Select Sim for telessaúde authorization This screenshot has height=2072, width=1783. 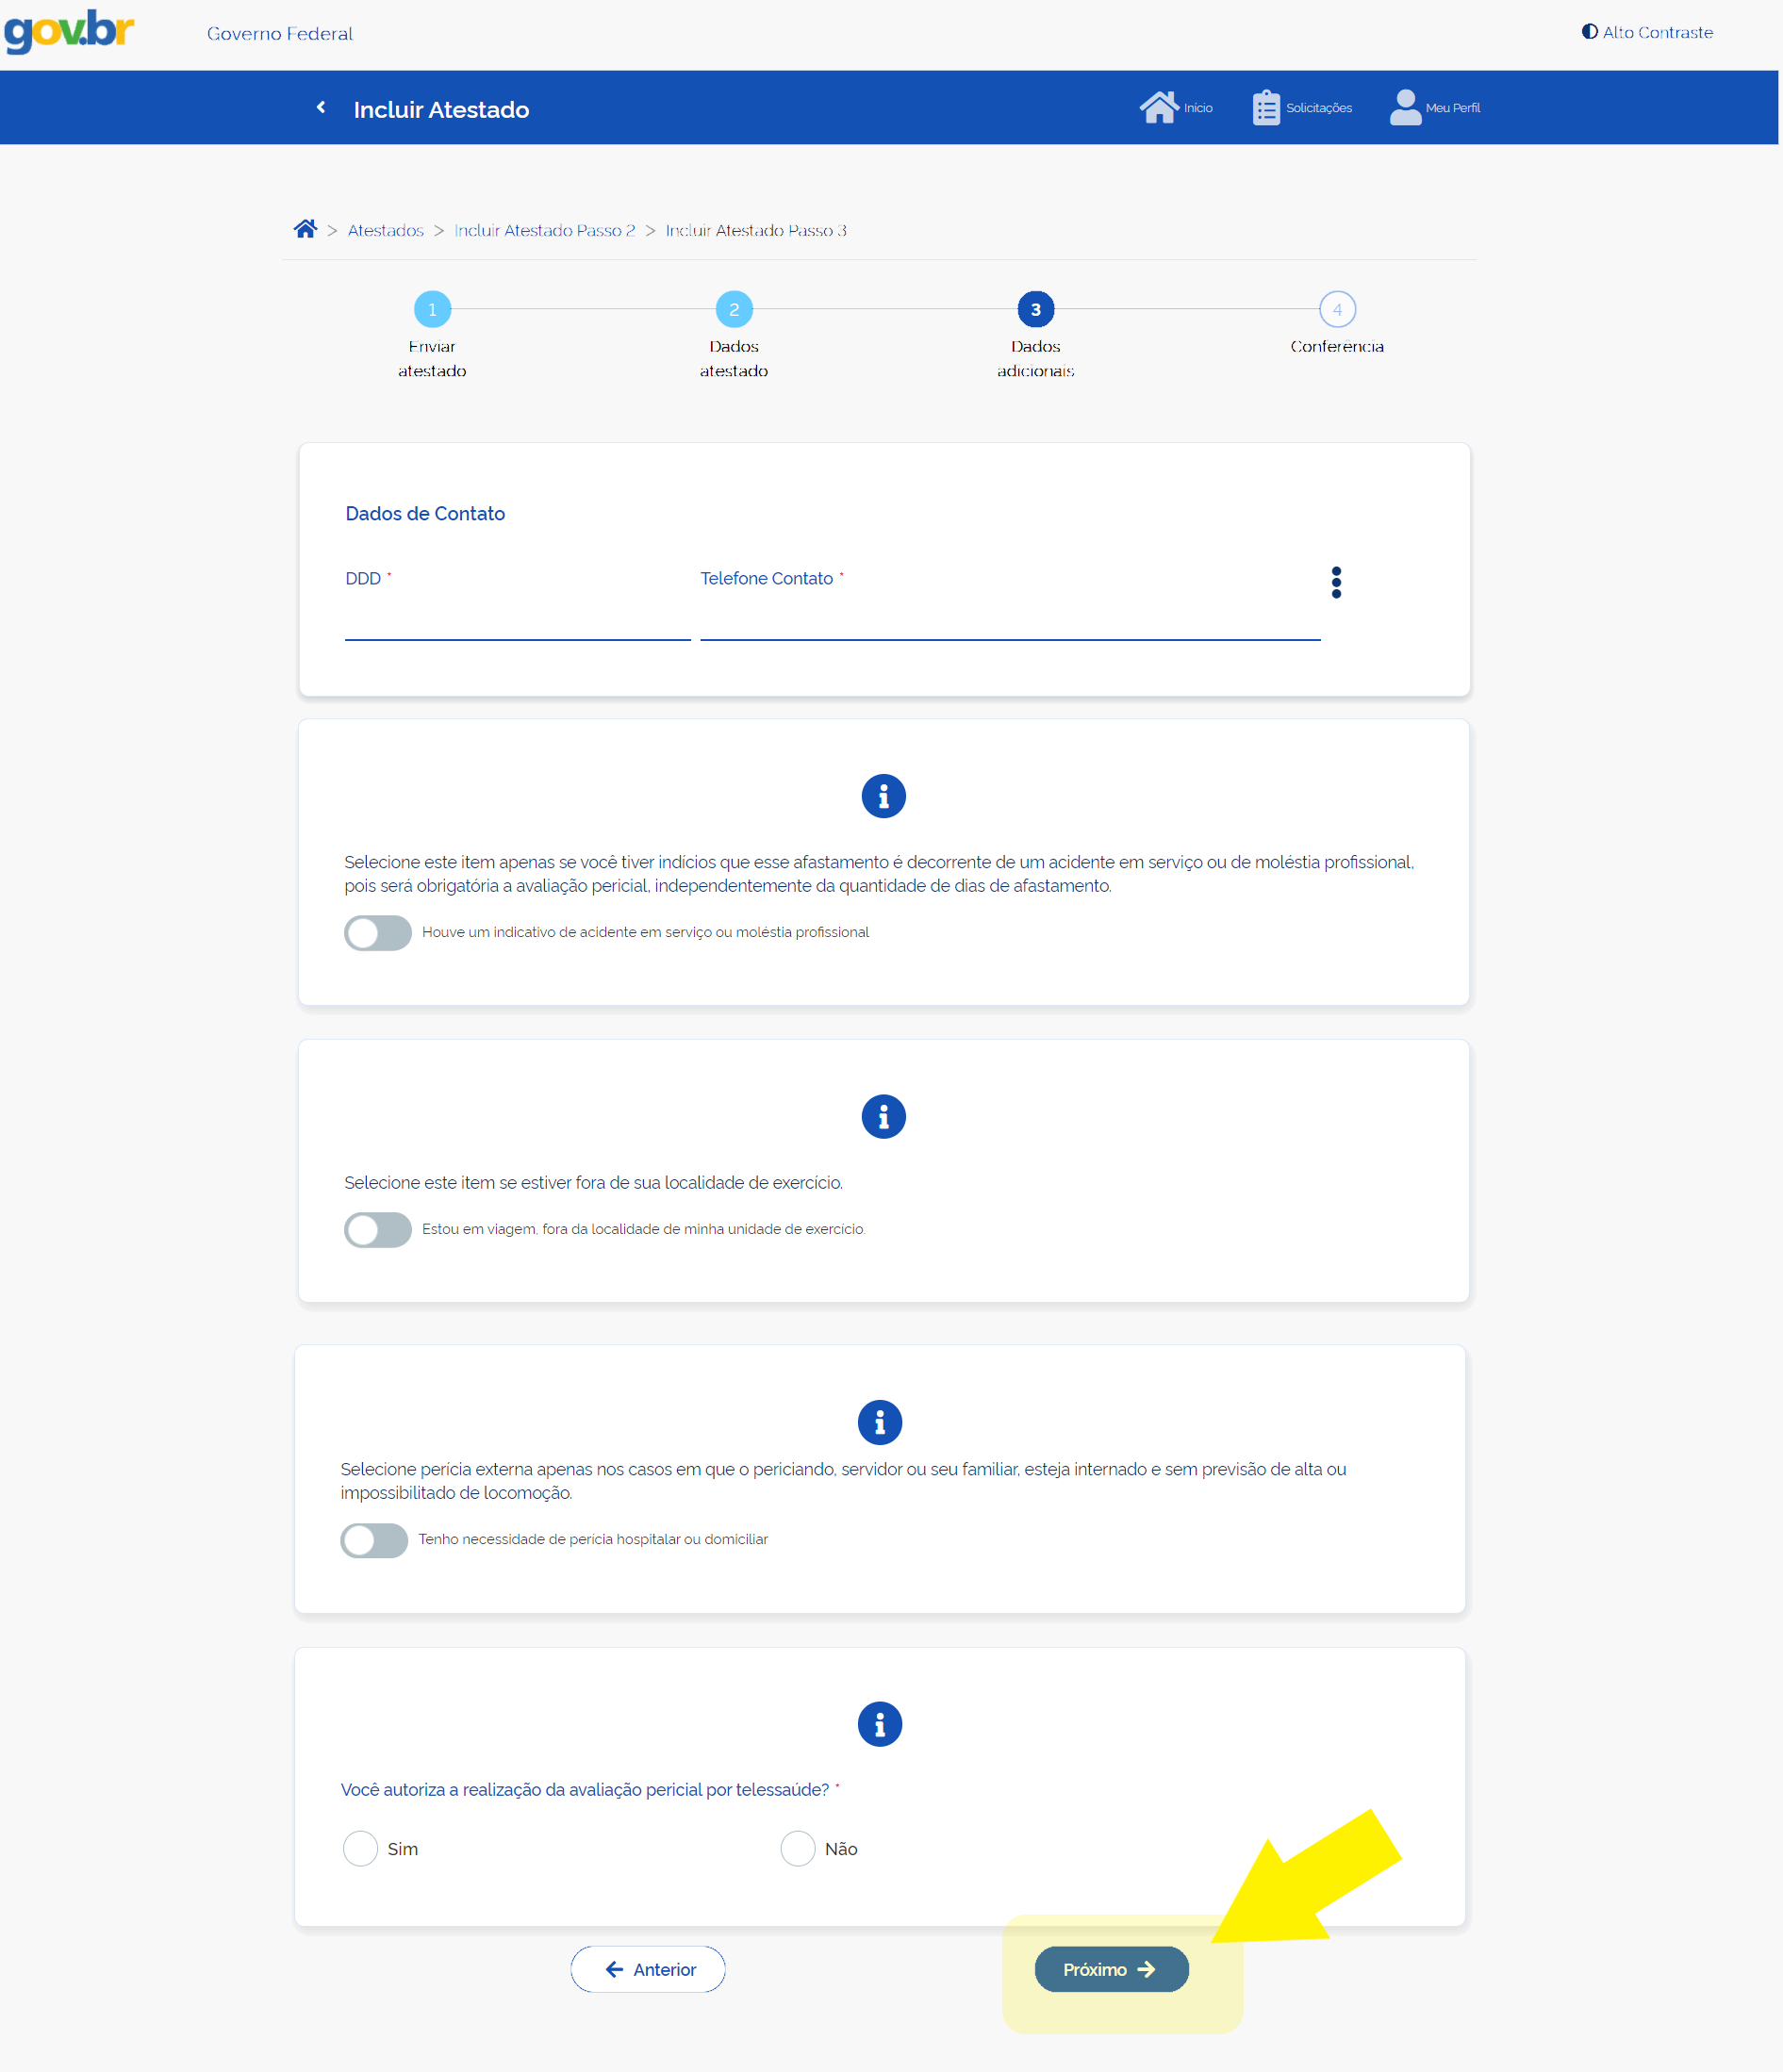tap(360, 1849)
